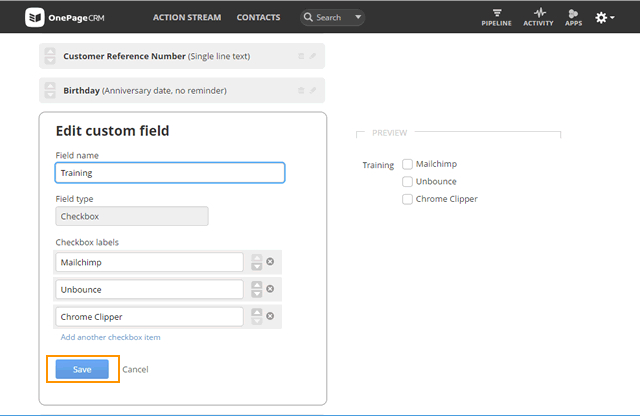
Task: Click the Birthday row text
Action: click(x=145, y=91)
